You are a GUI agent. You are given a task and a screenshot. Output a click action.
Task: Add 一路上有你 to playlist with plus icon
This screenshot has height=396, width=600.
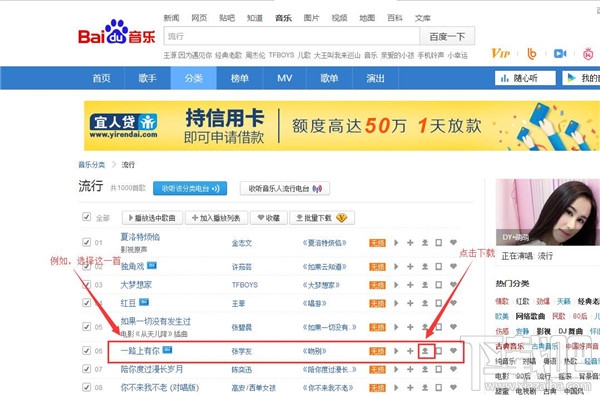410,350
